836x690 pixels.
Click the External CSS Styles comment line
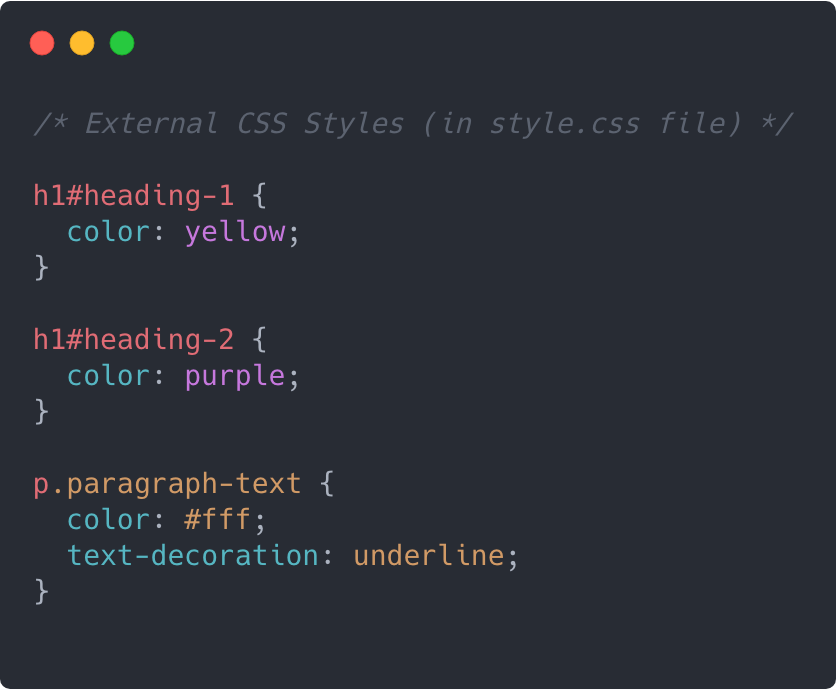pyautogui.click(x=413, y=124)
